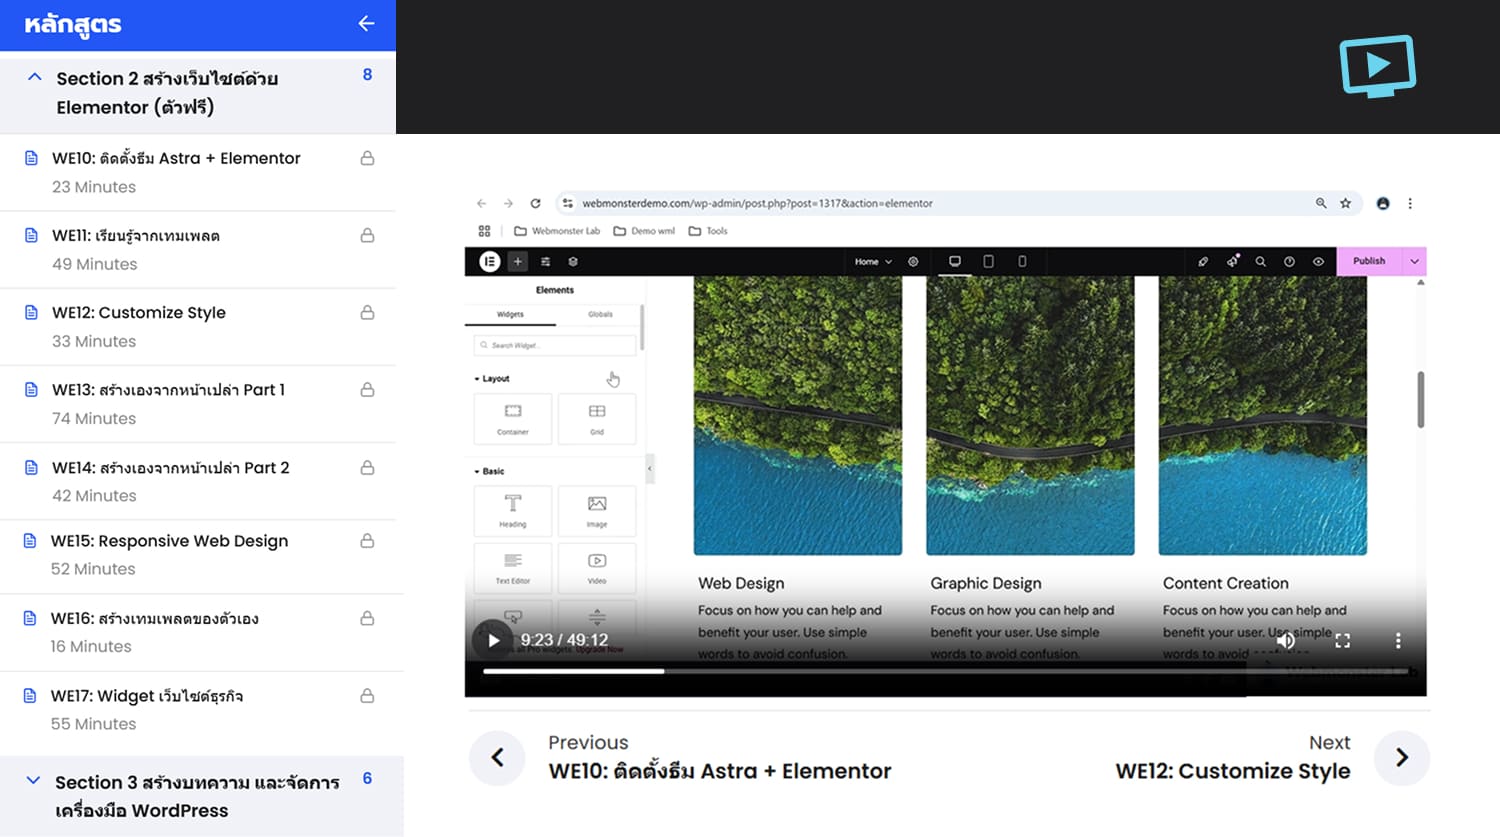Click document icon of WE14 lesson
The image size is (1500, 837).
tap(31, 467)
